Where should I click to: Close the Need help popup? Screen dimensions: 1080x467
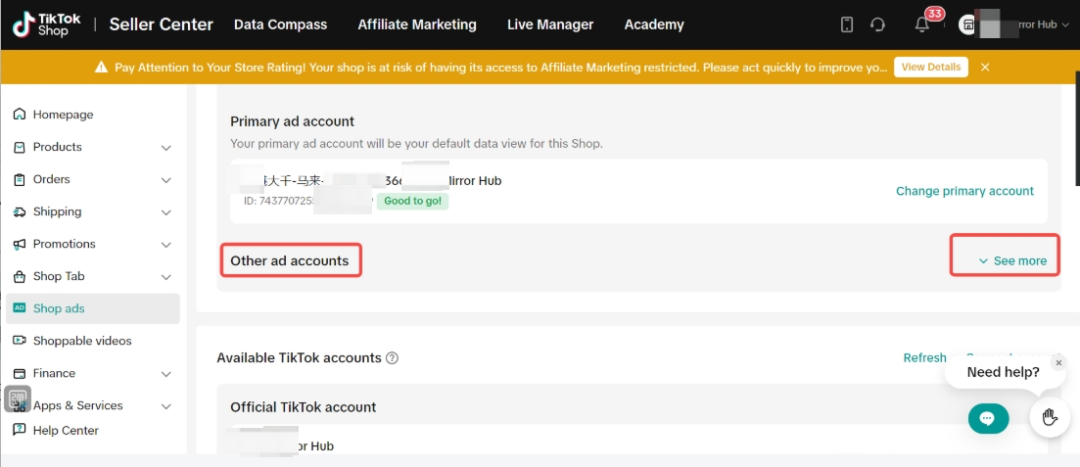(x=1059, y=363)
